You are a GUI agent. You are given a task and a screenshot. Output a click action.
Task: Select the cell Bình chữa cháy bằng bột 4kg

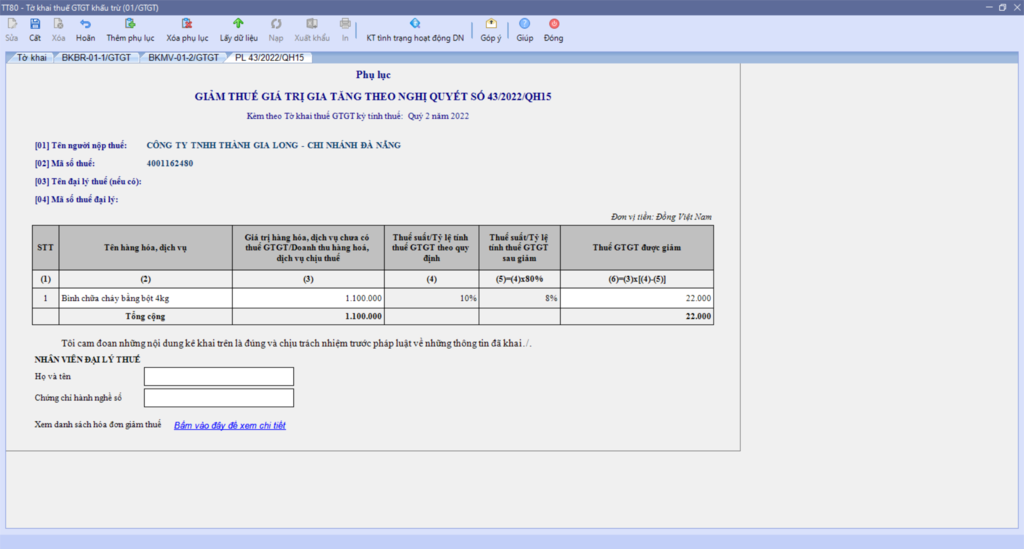tap(145, 298)
